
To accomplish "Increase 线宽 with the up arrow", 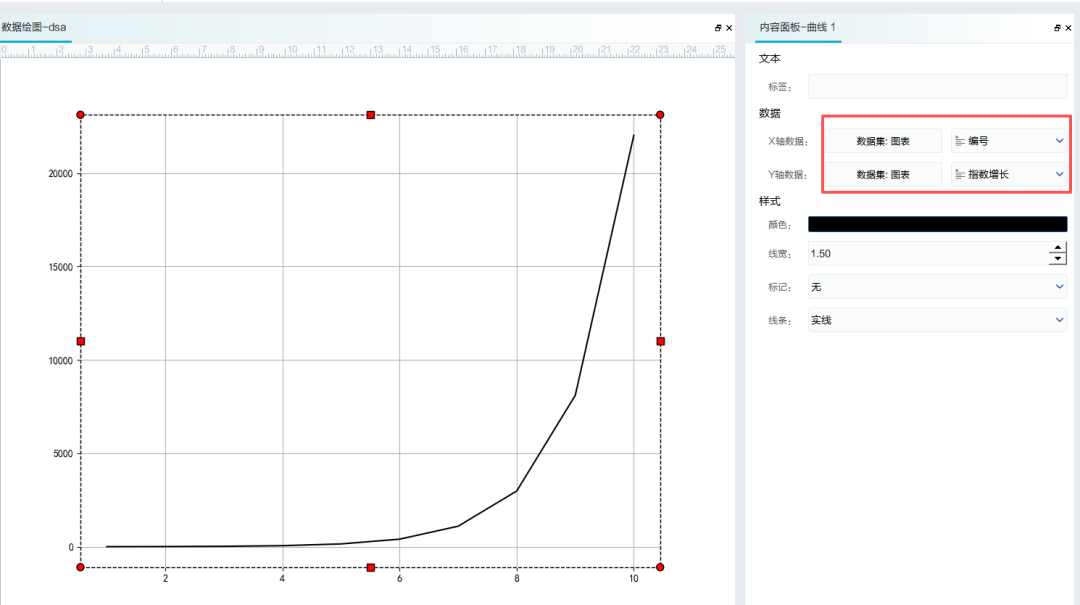I will [x=1057, y=248].
